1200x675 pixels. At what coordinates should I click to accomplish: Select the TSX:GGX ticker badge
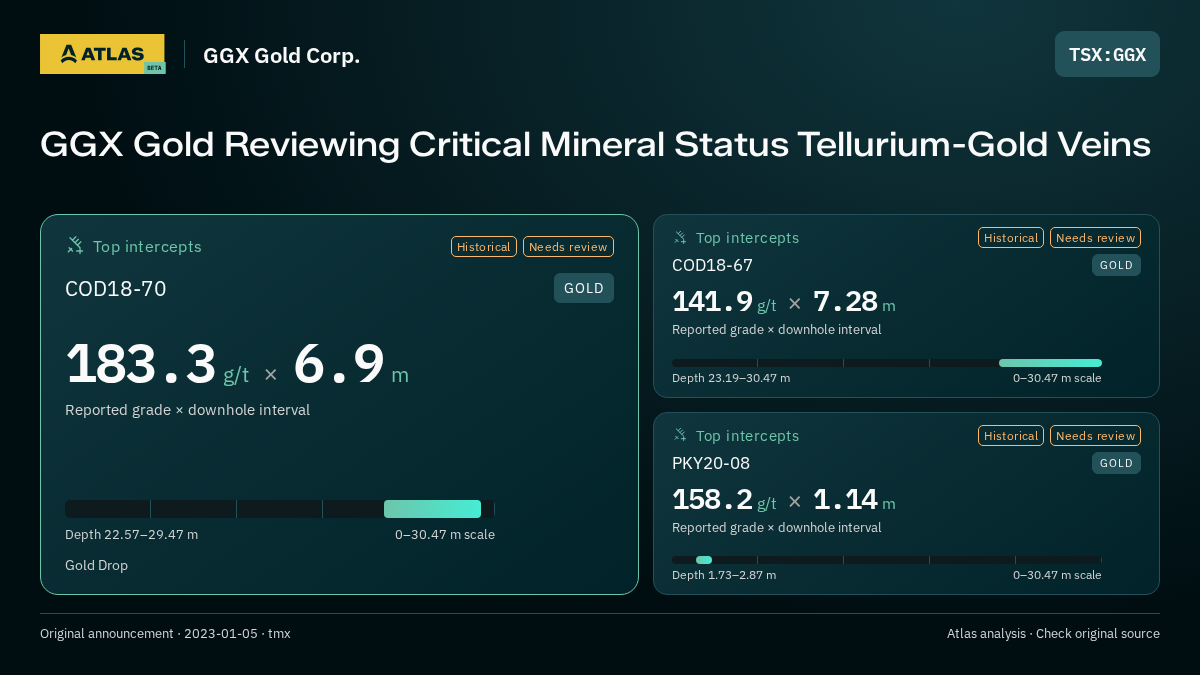[1107, 54]
